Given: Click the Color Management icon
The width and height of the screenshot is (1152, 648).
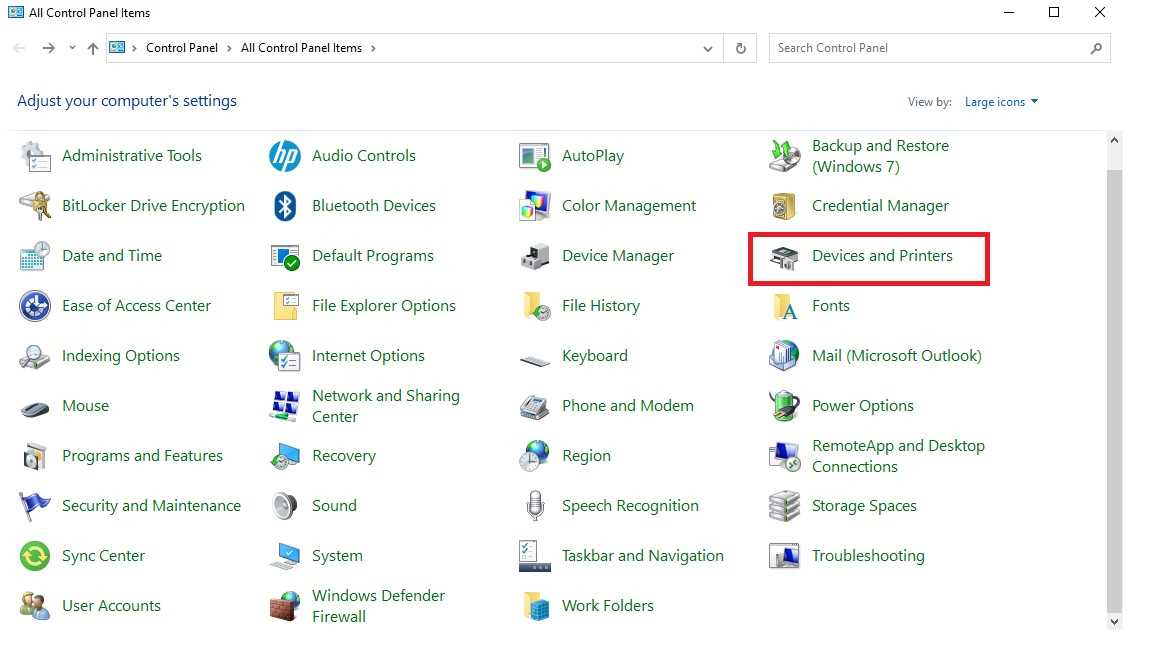Looking at the screenshot, I should pos(535,206).
